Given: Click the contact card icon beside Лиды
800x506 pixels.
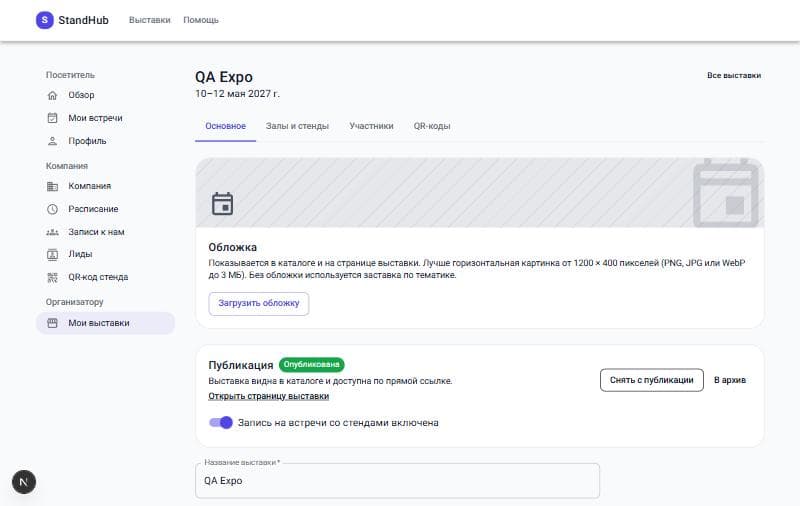Looking at the screenshot, I should click(x=53, y=255).
